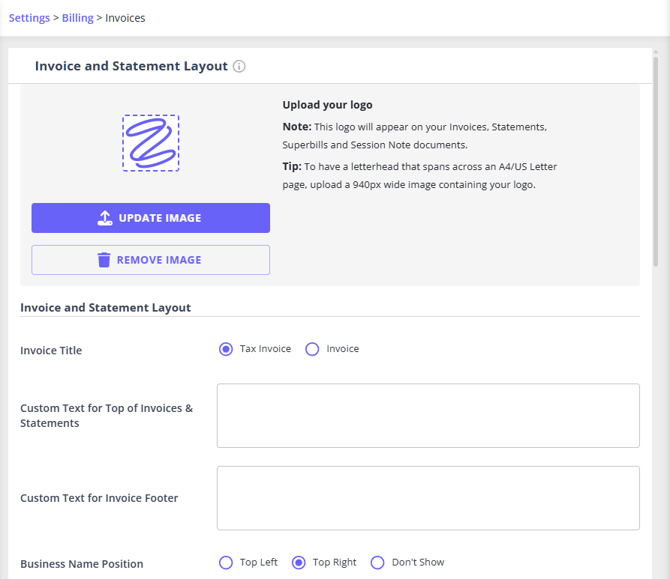Go to Settings via the breadcrumb

tap(29, 18)
